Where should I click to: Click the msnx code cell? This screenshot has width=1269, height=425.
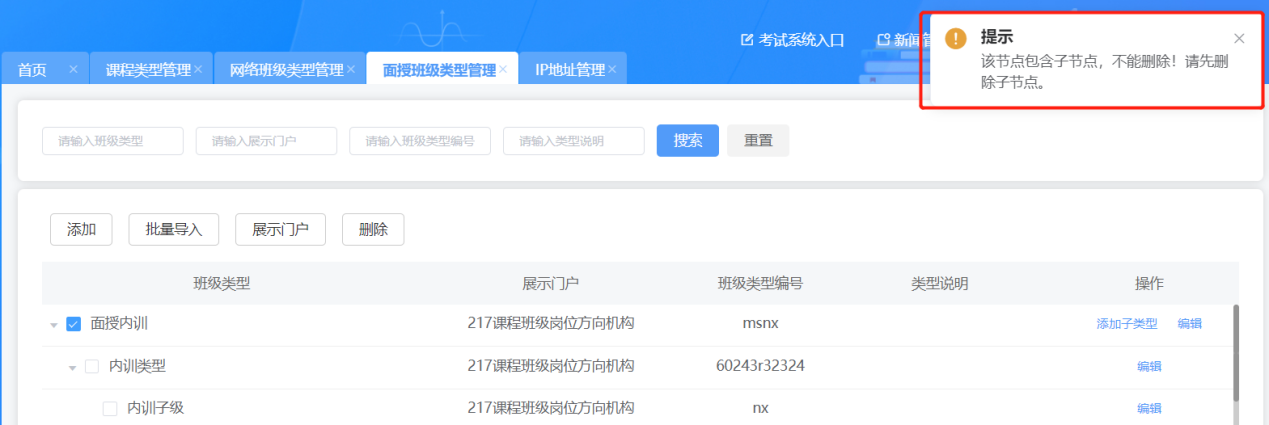point(760,324)
